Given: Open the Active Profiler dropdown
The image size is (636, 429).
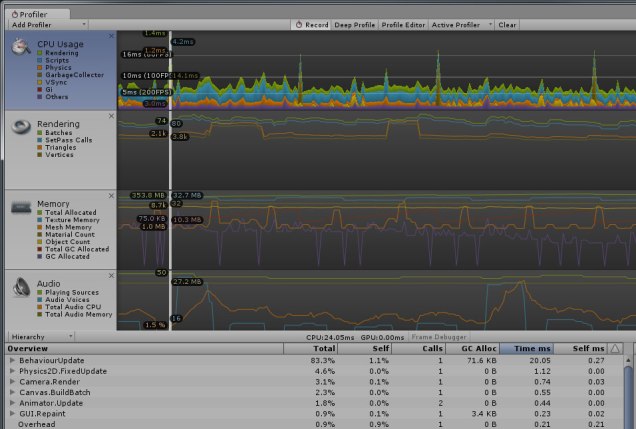Looking at the screenshot, I should tap(460, 24).
